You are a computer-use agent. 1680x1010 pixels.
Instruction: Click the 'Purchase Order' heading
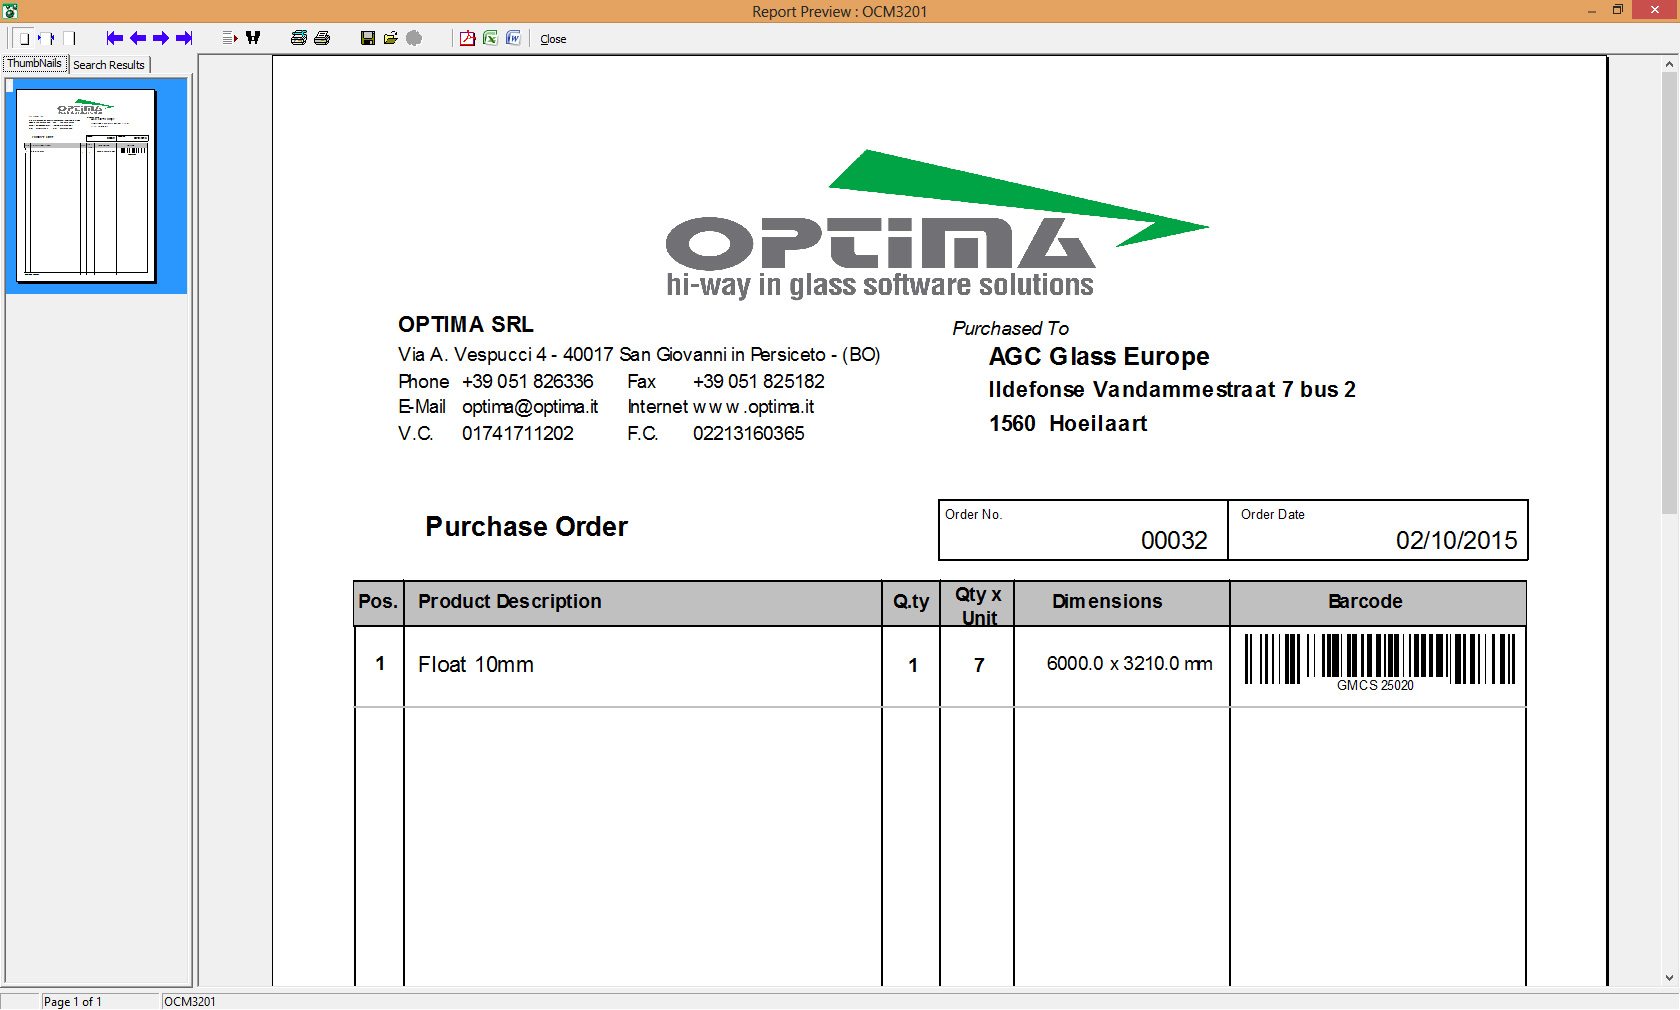(x=526, y=527)
